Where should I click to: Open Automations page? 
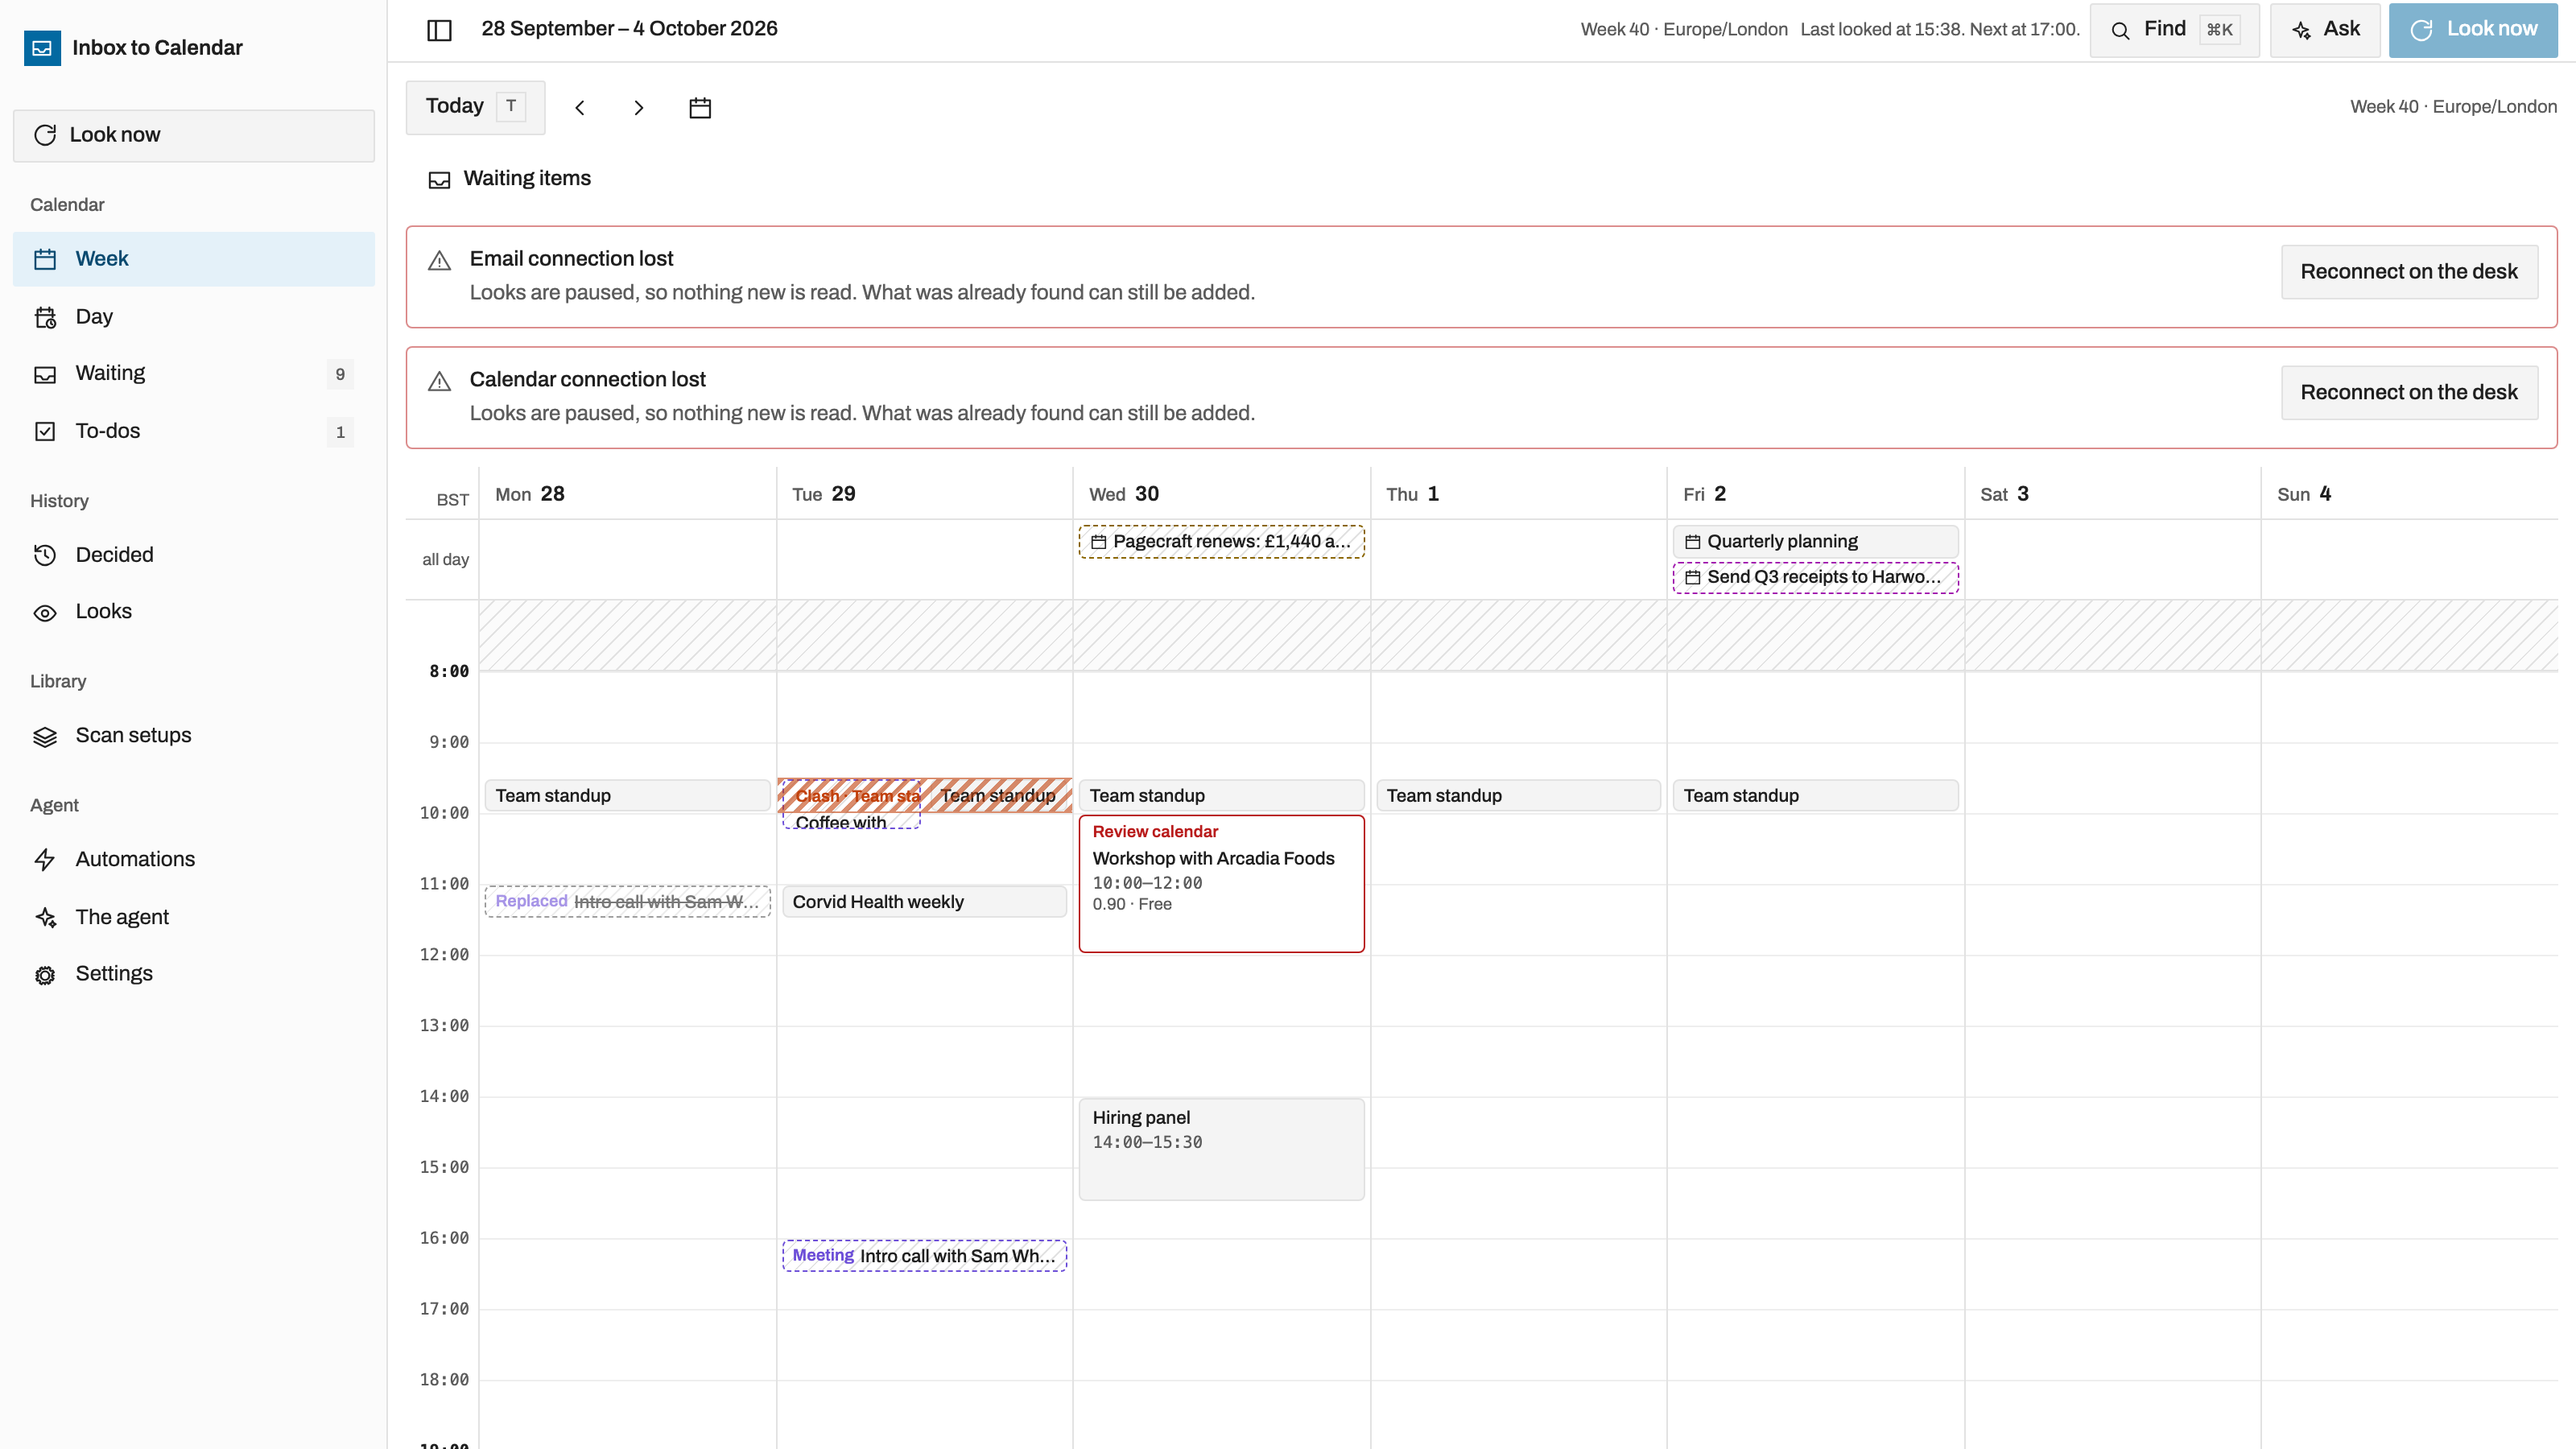194,860
